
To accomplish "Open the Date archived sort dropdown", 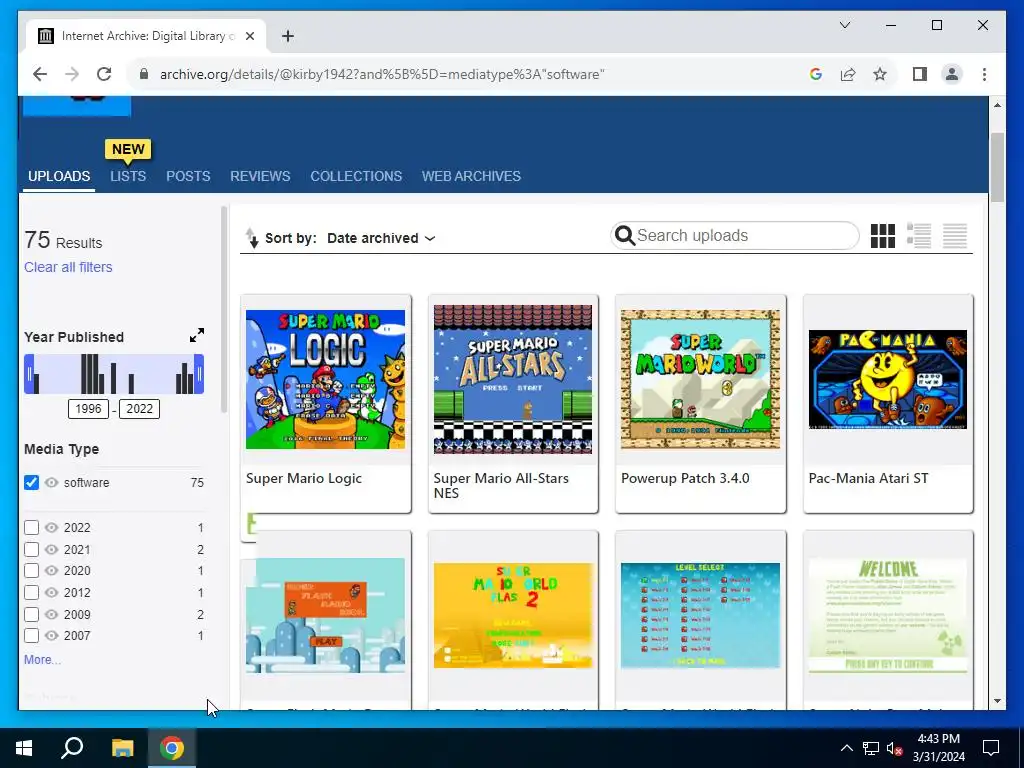I will tap(381, 238).
